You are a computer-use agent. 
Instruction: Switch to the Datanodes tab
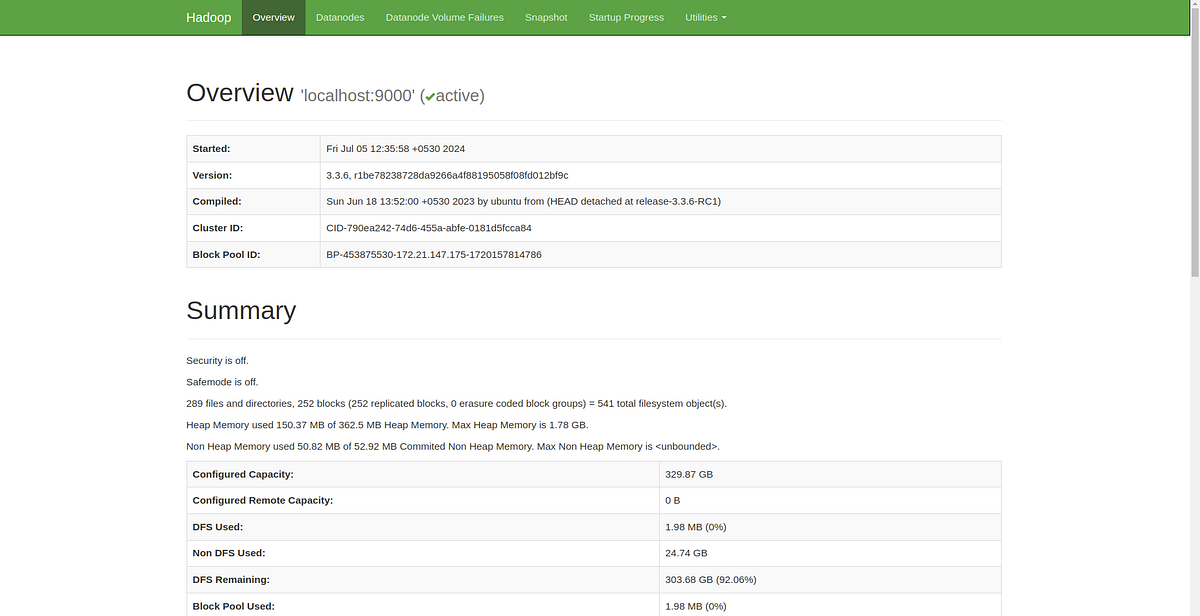[340, 17]
